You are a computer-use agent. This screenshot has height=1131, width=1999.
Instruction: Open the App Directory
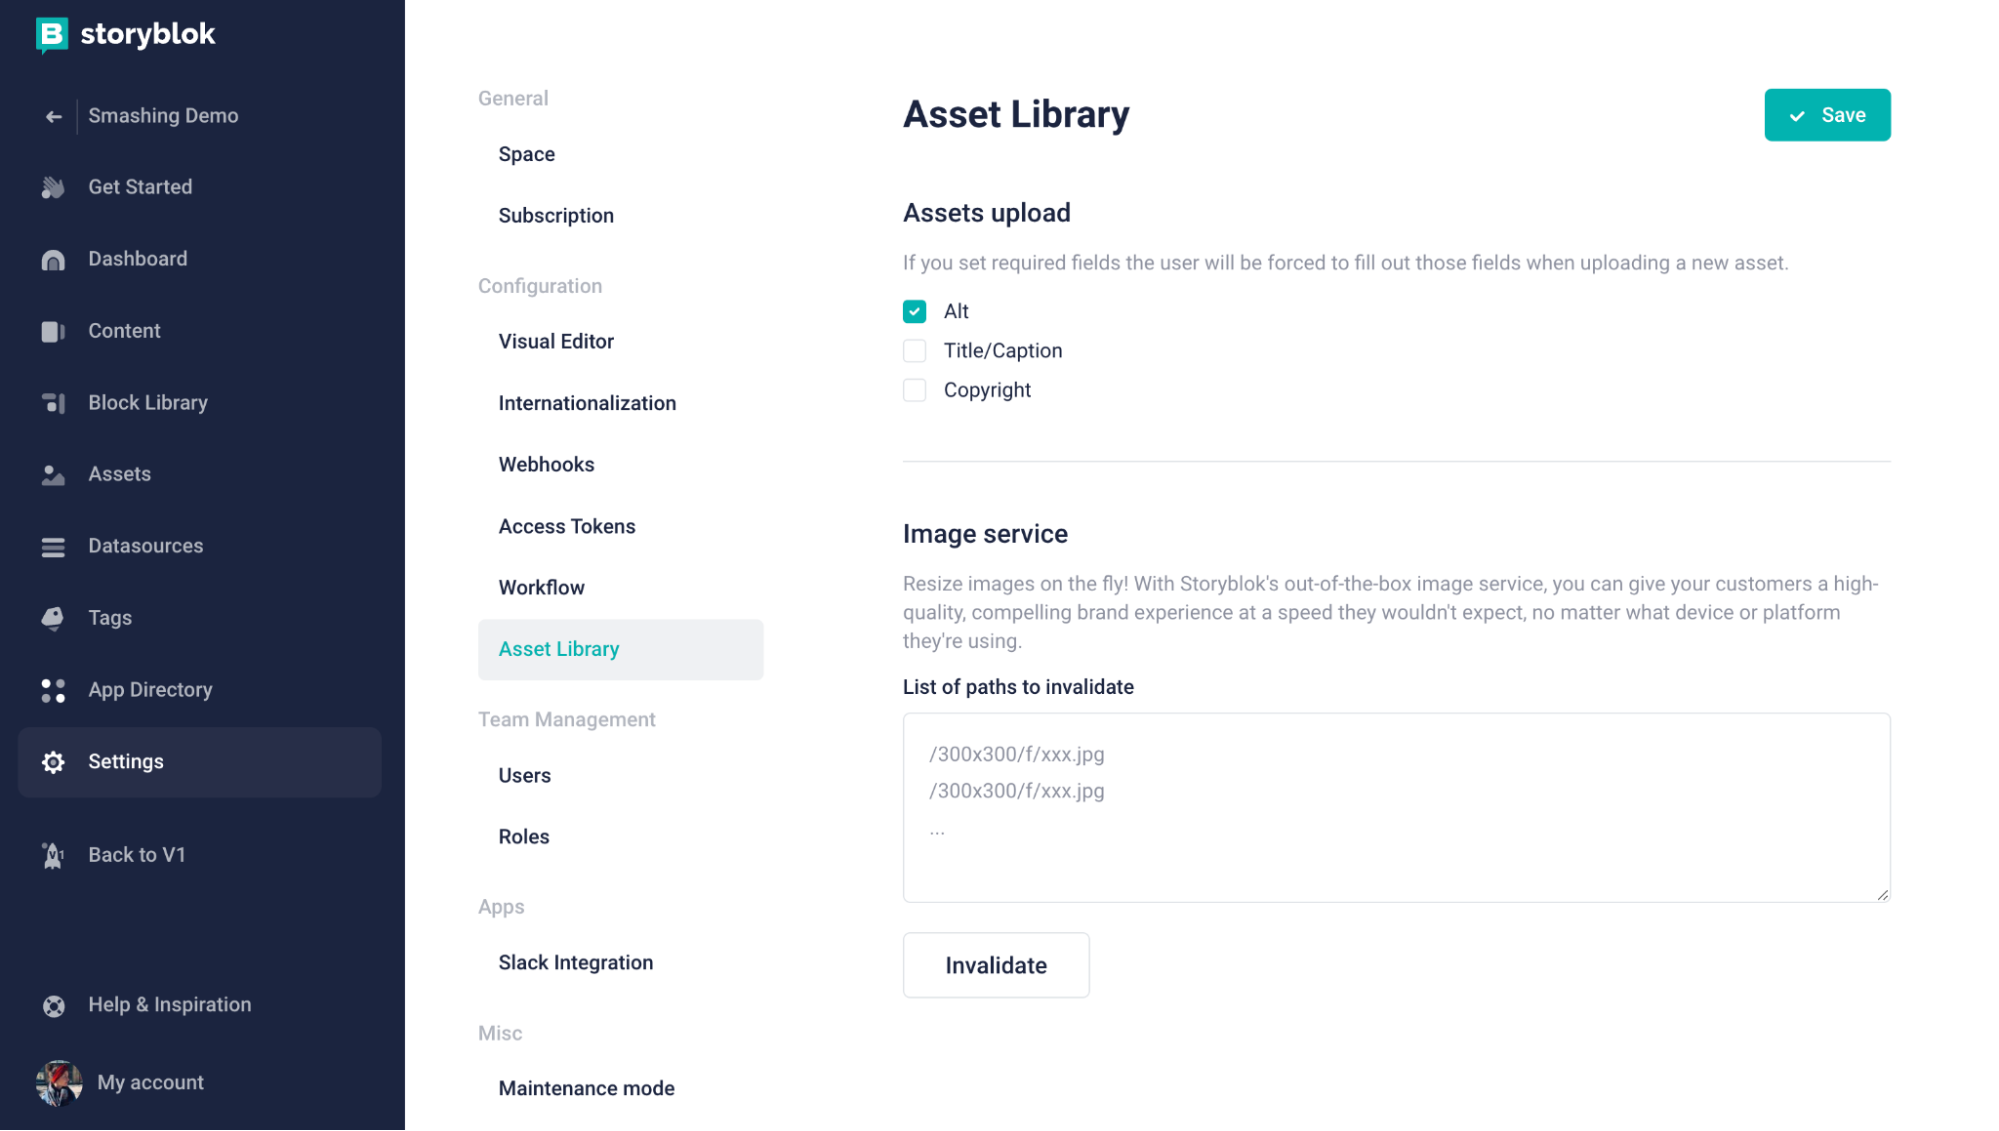coord(149,689)
